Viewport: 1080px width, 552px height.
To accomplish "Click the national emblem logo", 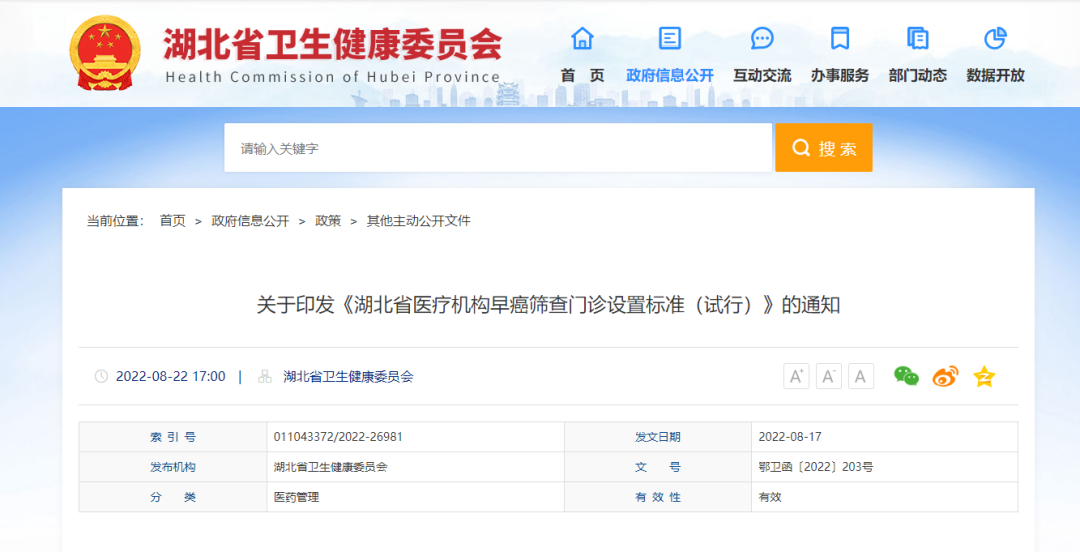I will coord(105,53).
